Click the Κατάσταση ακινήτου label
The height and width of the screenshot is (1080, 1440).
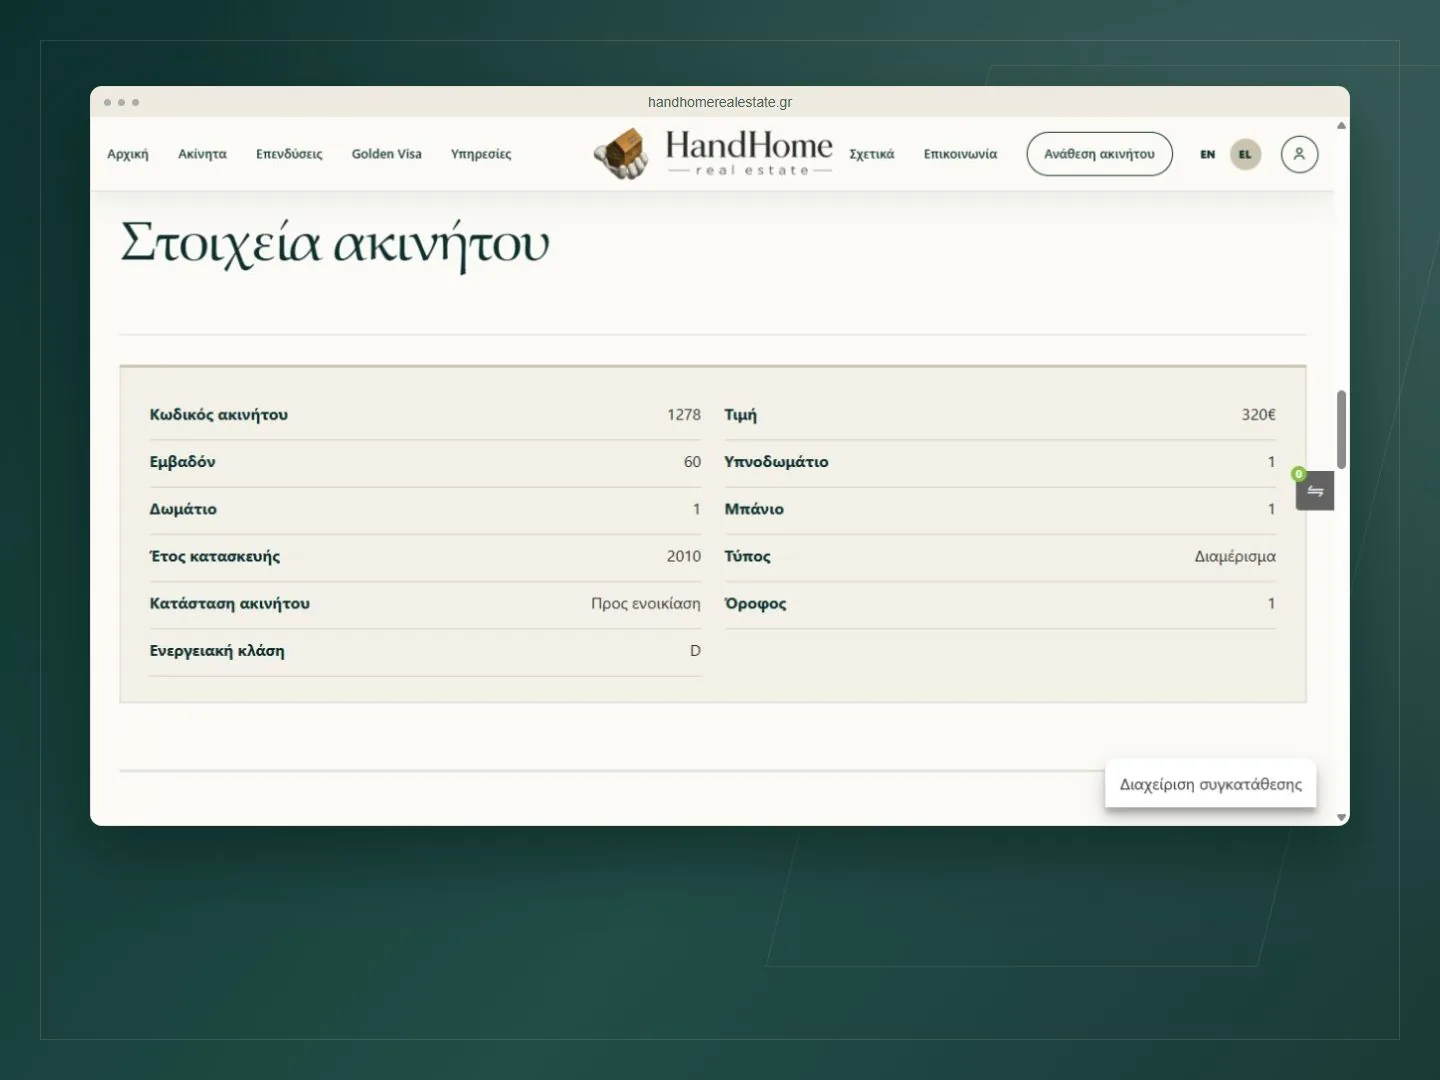point(230,603)
